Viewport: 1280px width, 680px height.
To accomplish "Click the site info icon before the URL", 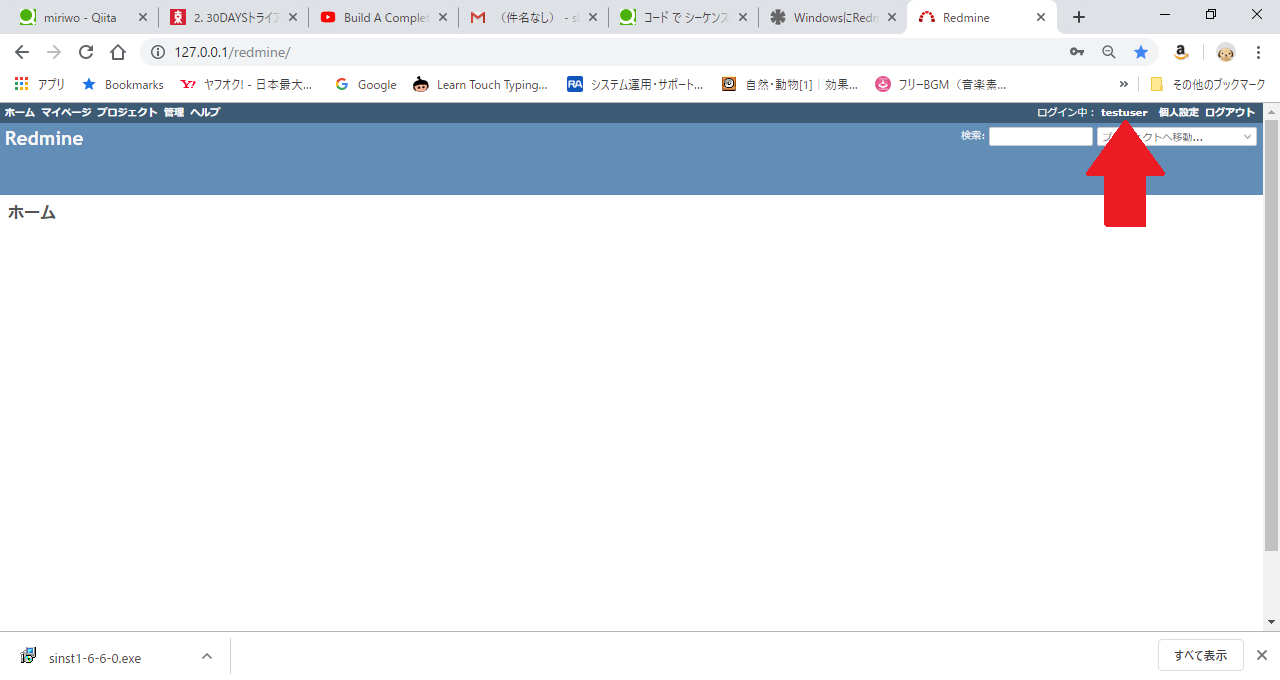I will (x=158, y=52).
